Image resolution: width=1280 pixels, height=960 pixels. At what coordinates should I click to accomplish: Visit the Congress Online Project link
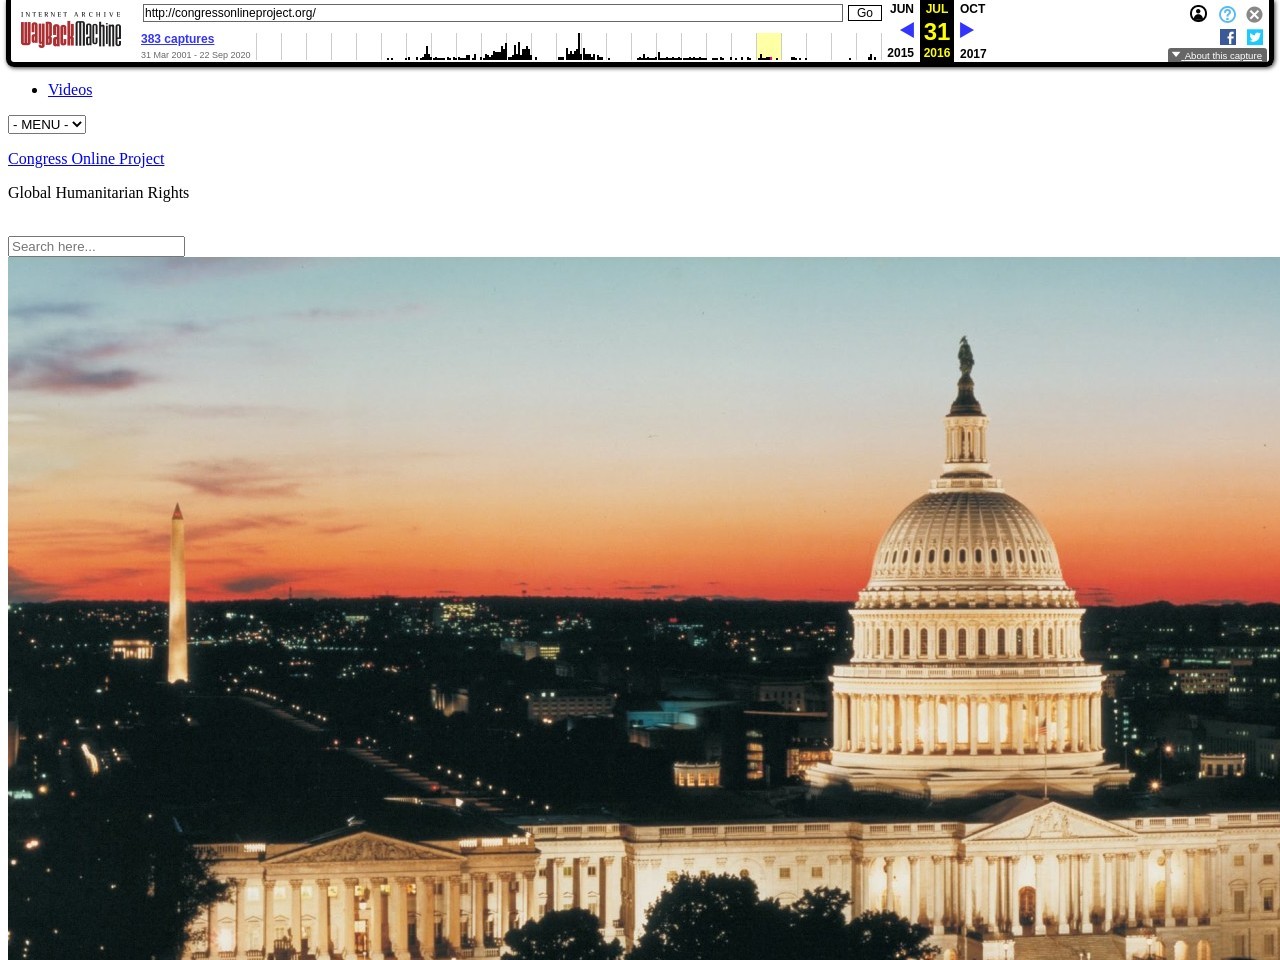[x=86, y=159]
